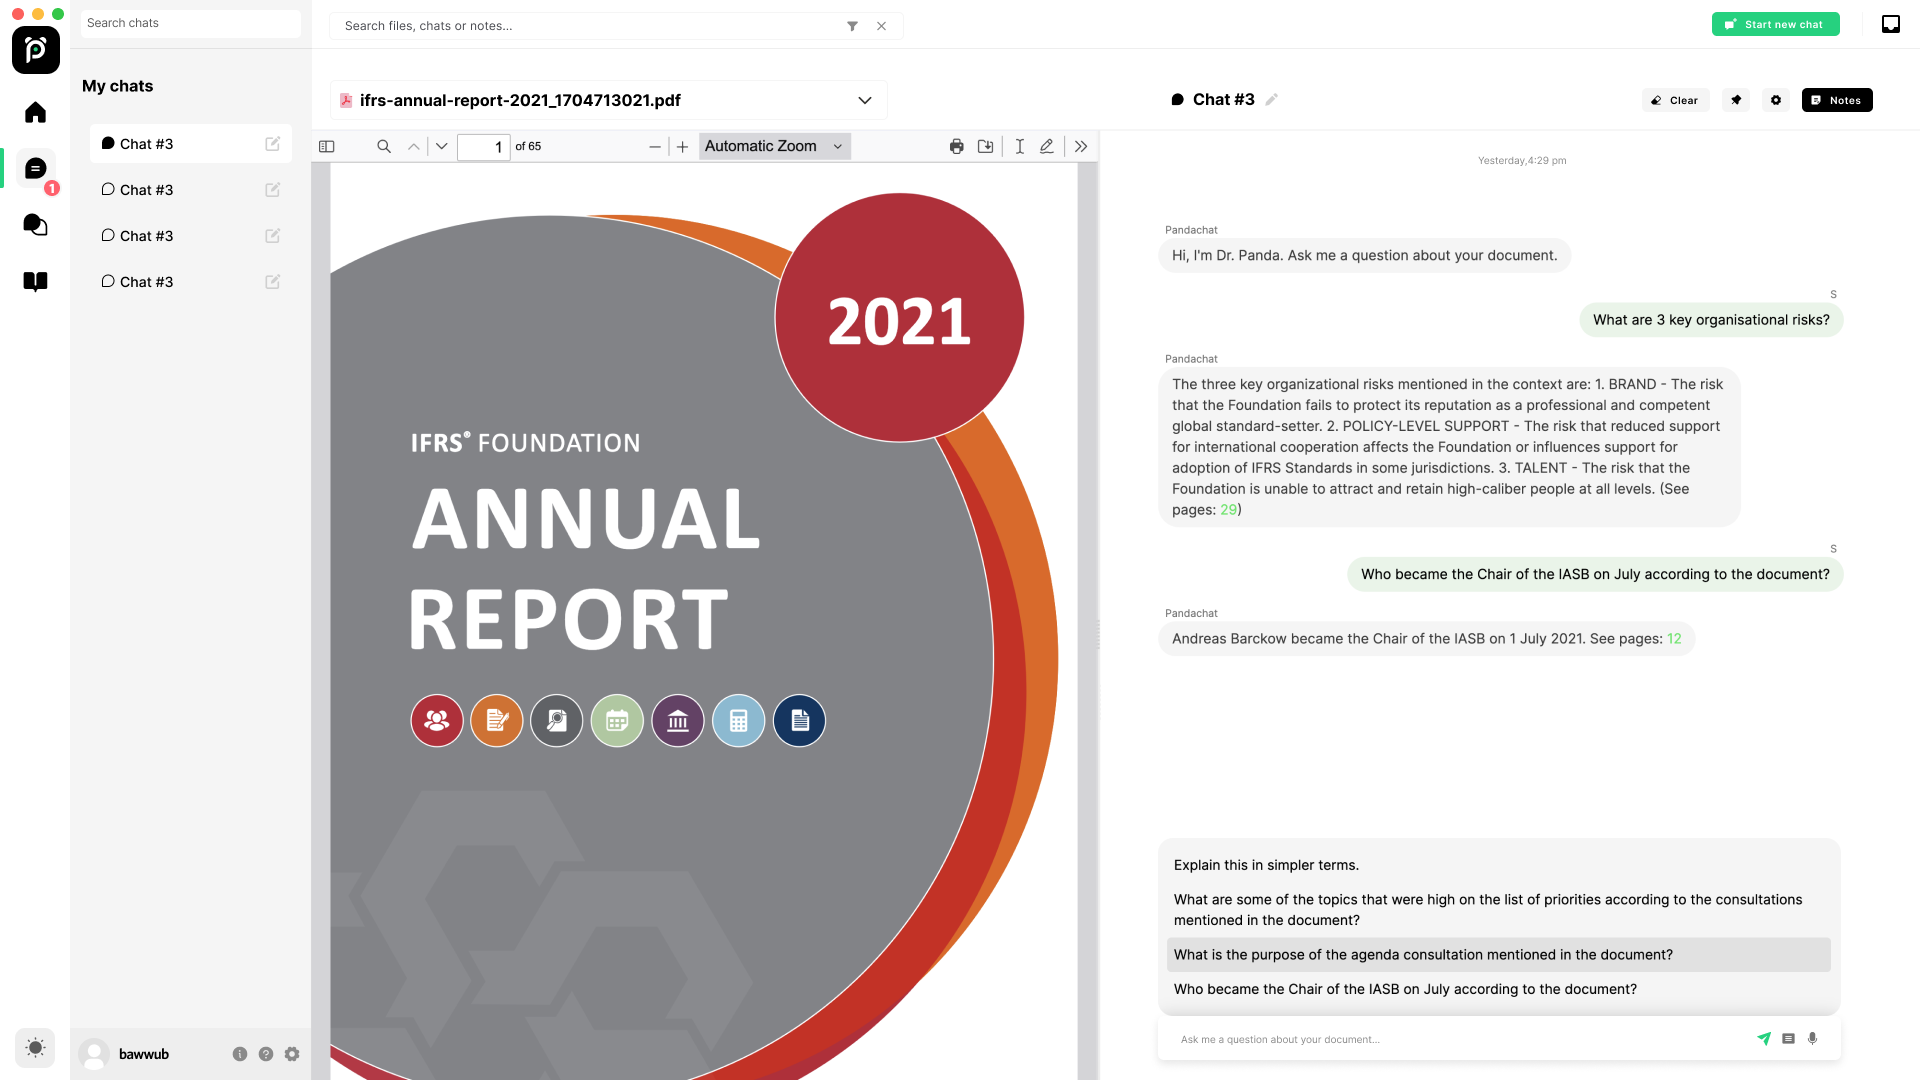Click the Clear chat button
The height and width of the screenshot is (1080, 1920).
tap(1675, 100)
